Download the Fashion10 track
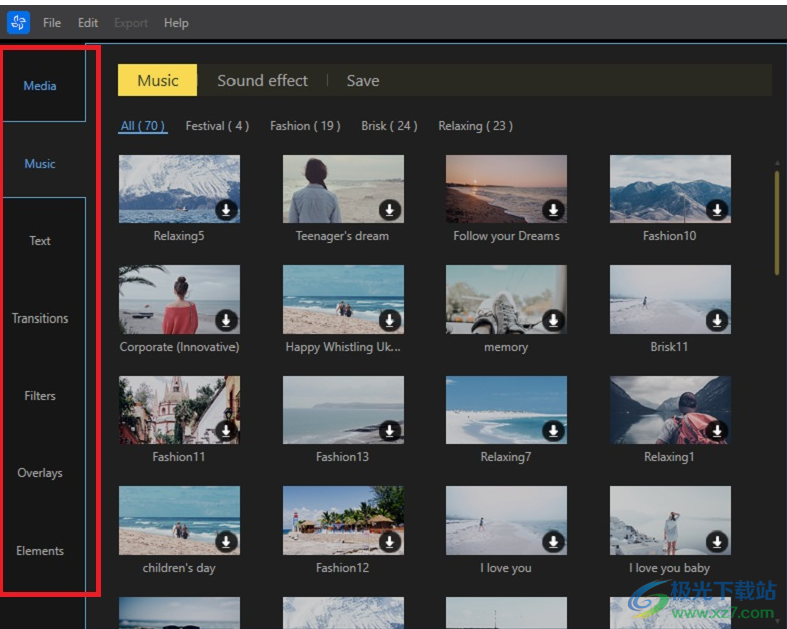 717,210
